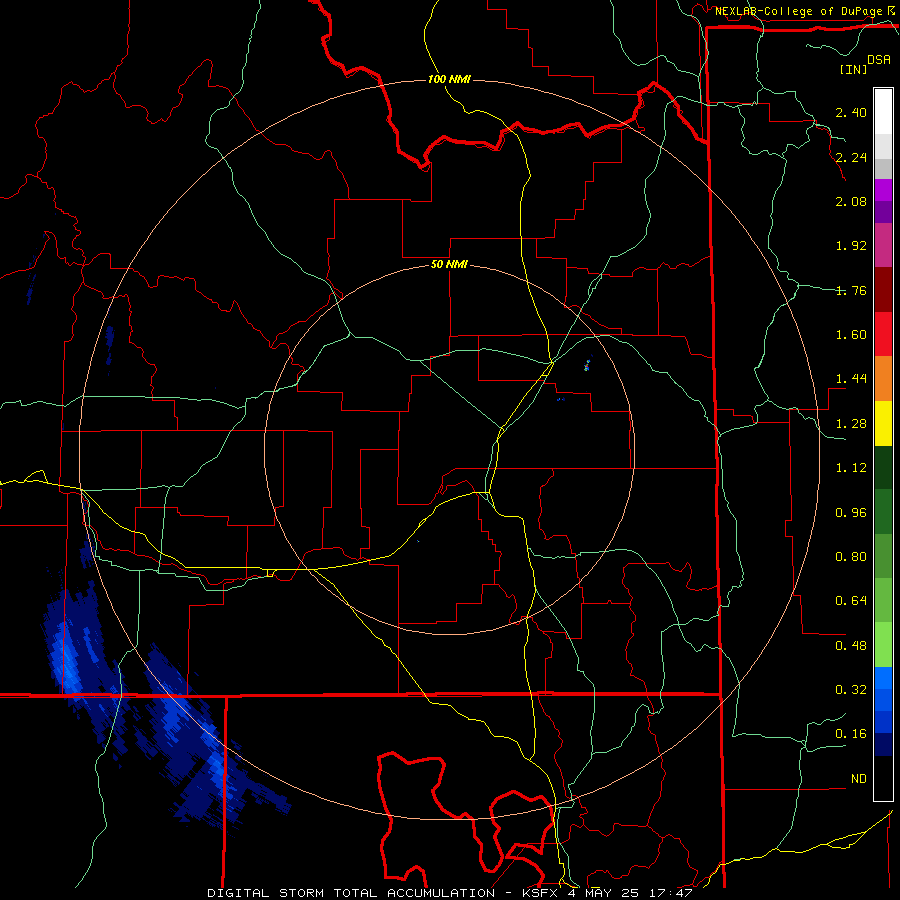The height and width of the screenshot is (900, 900).
Task: Click the light green swatch near 0.48
Action: point(883,645)
